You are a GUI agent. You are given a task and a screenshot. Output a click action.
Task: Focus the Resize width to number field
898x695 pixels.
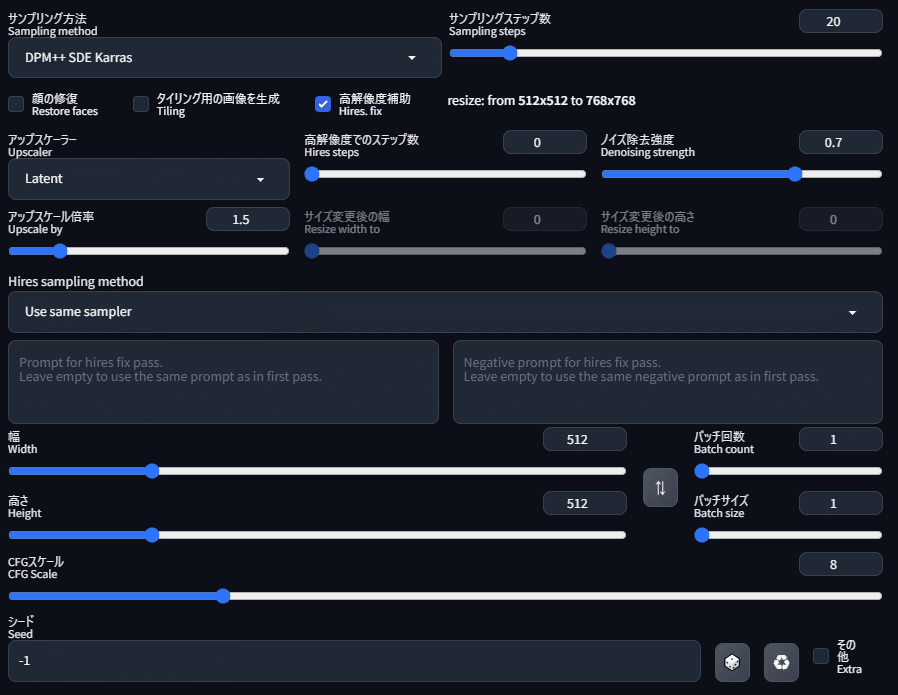click(x=545, y=219)
